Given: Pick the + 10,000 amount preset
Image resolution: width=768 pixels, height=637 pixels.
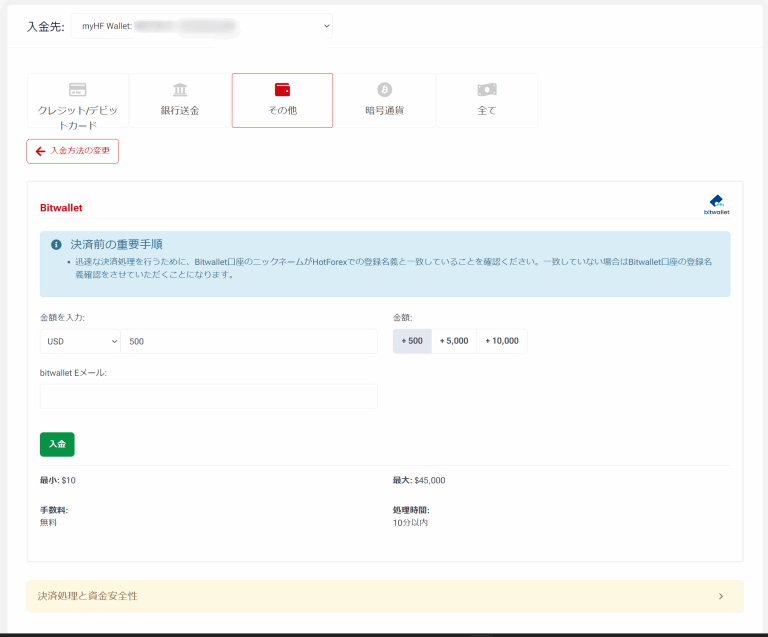Looking at the screenshot, I should click(502, 341).
